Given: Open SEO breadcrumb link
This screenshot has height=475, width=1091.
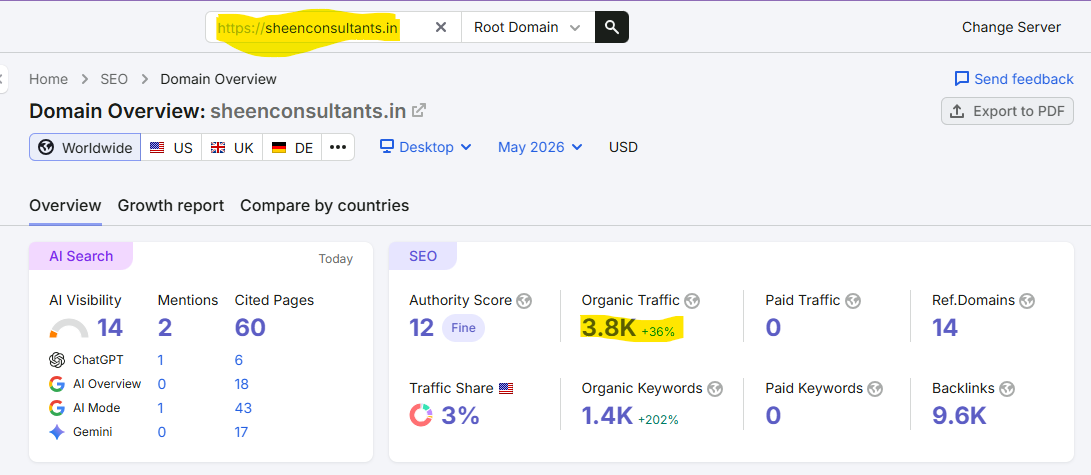Looking at the screenshot, I should pyautogui.click(x=114, y=79).
